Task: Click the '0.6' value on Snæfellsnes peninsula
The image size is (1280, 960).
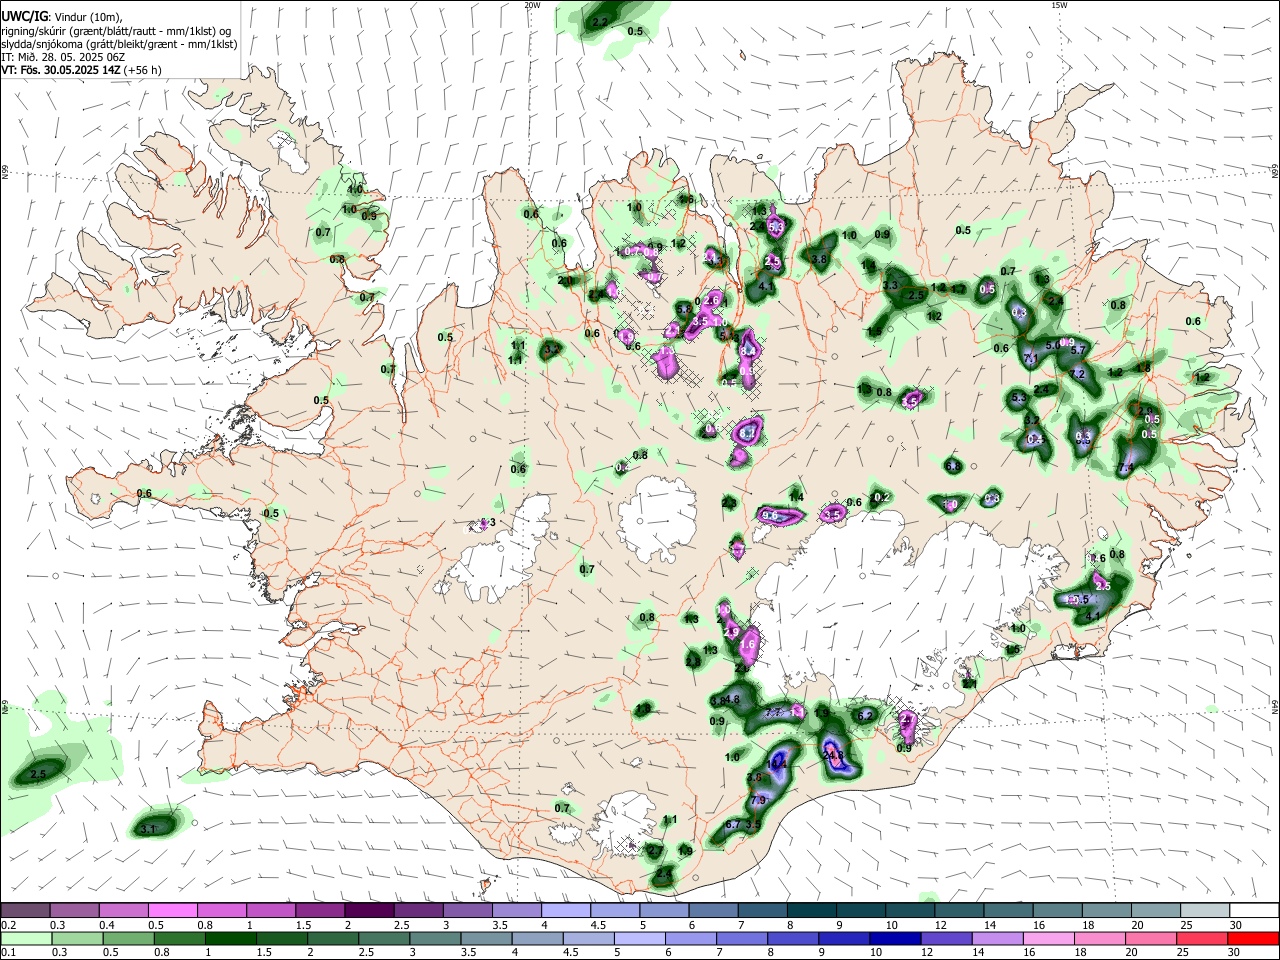Action: tap(144, 493)
